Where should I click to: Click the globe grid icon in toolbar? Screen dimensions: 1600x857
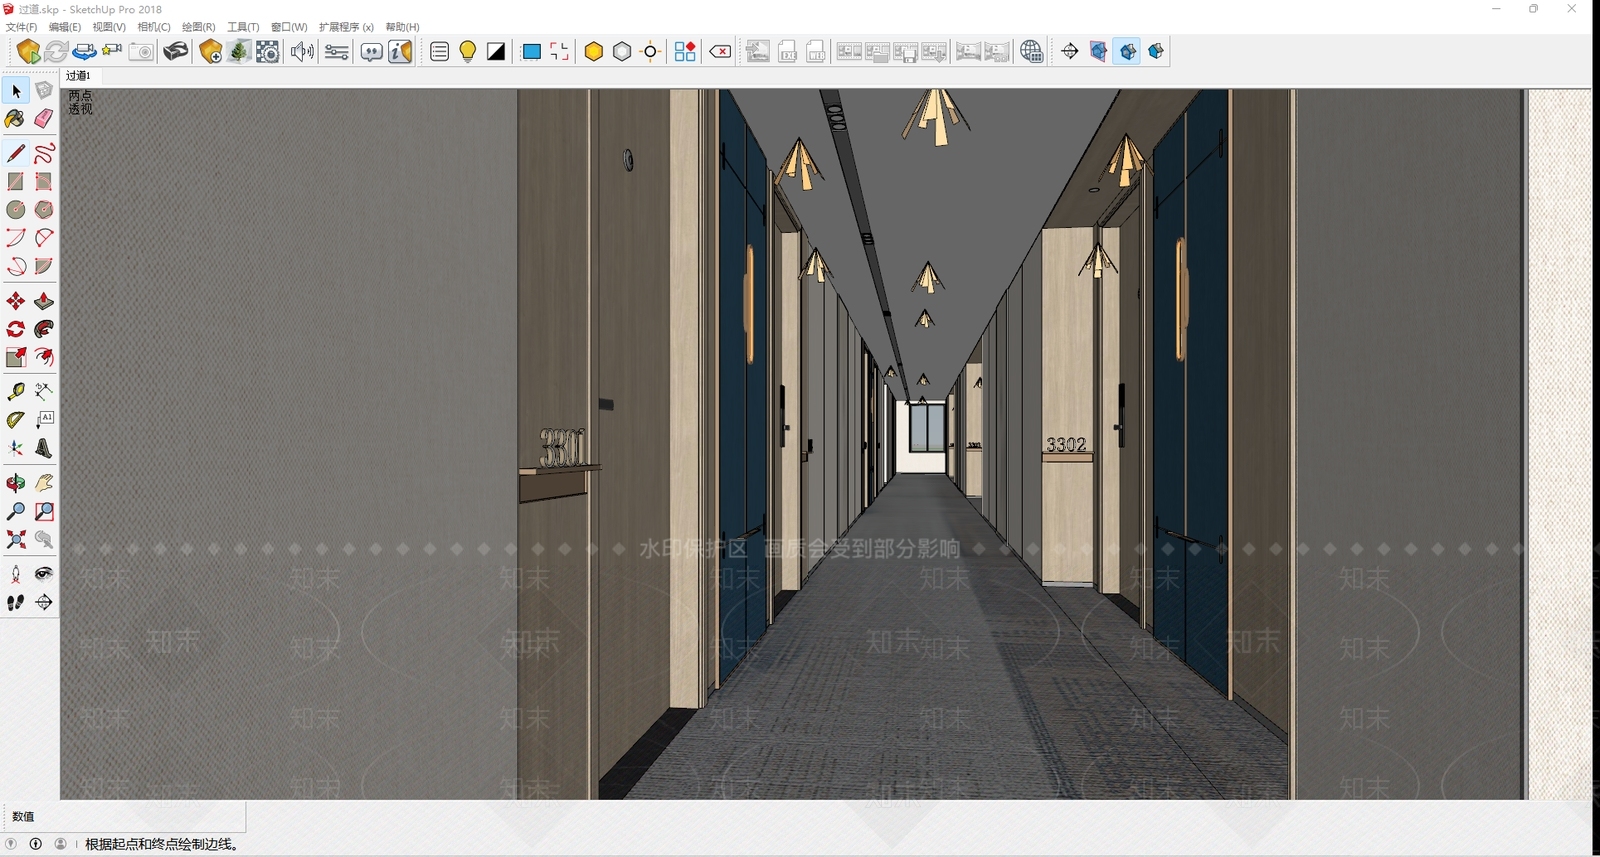(1032, 52)
